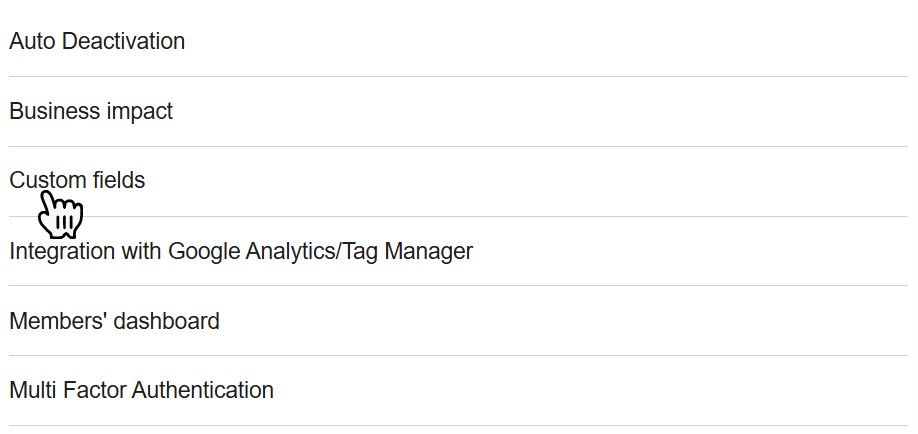Click the Business impact link
The width and height of the screenshot is (918, 434).
[91, 112]
